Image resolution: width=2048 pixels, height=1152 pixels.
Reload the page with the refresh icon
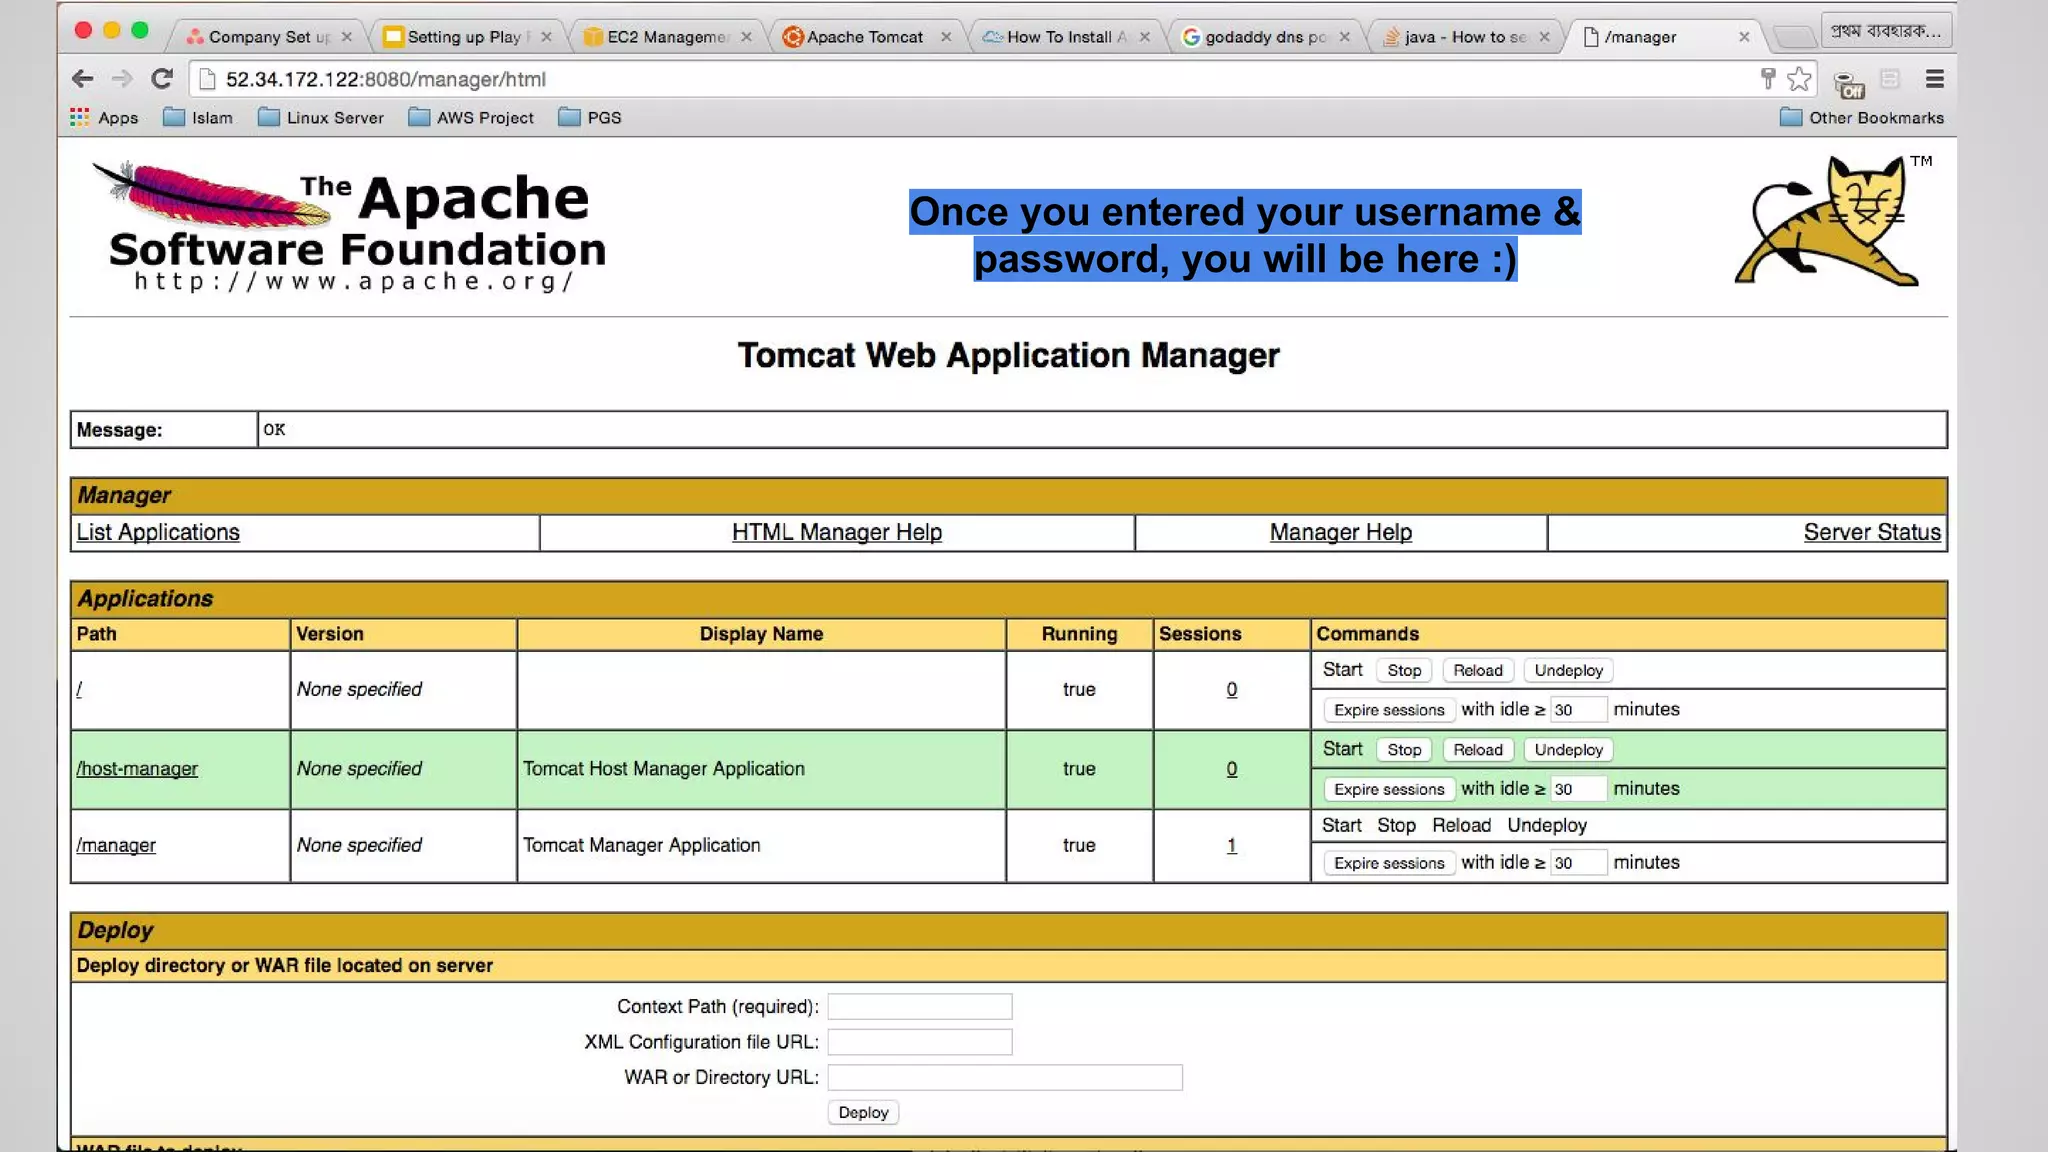tap(162, 79)
